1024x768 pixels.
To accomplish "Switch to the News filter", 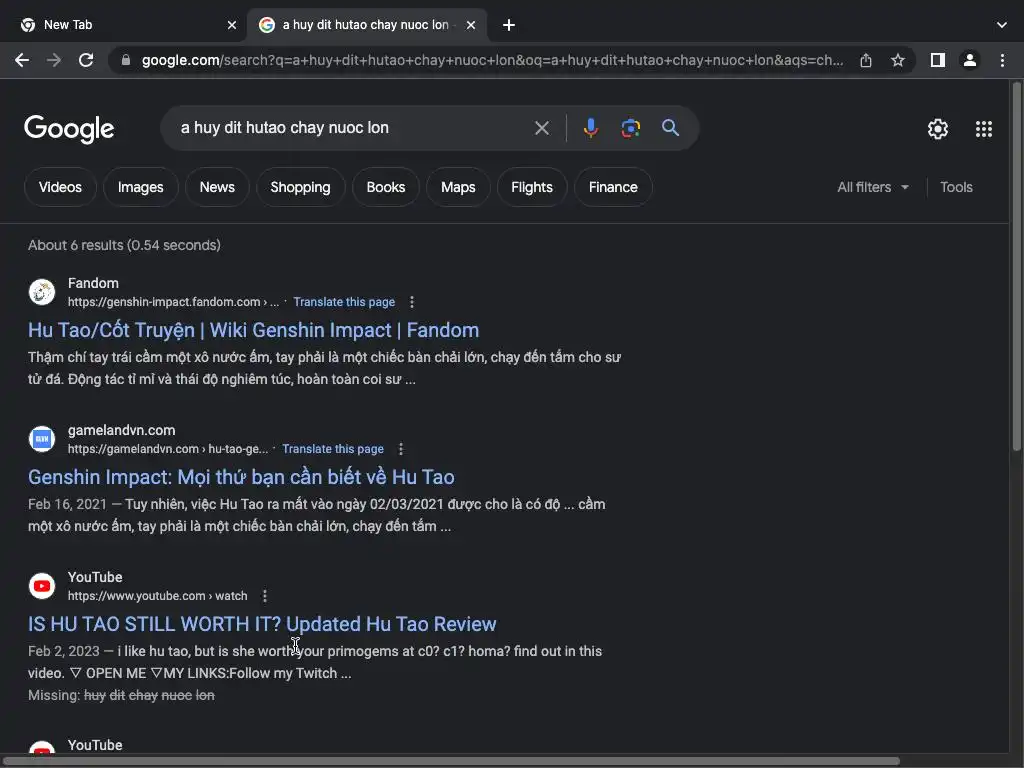I will (217, 187).
